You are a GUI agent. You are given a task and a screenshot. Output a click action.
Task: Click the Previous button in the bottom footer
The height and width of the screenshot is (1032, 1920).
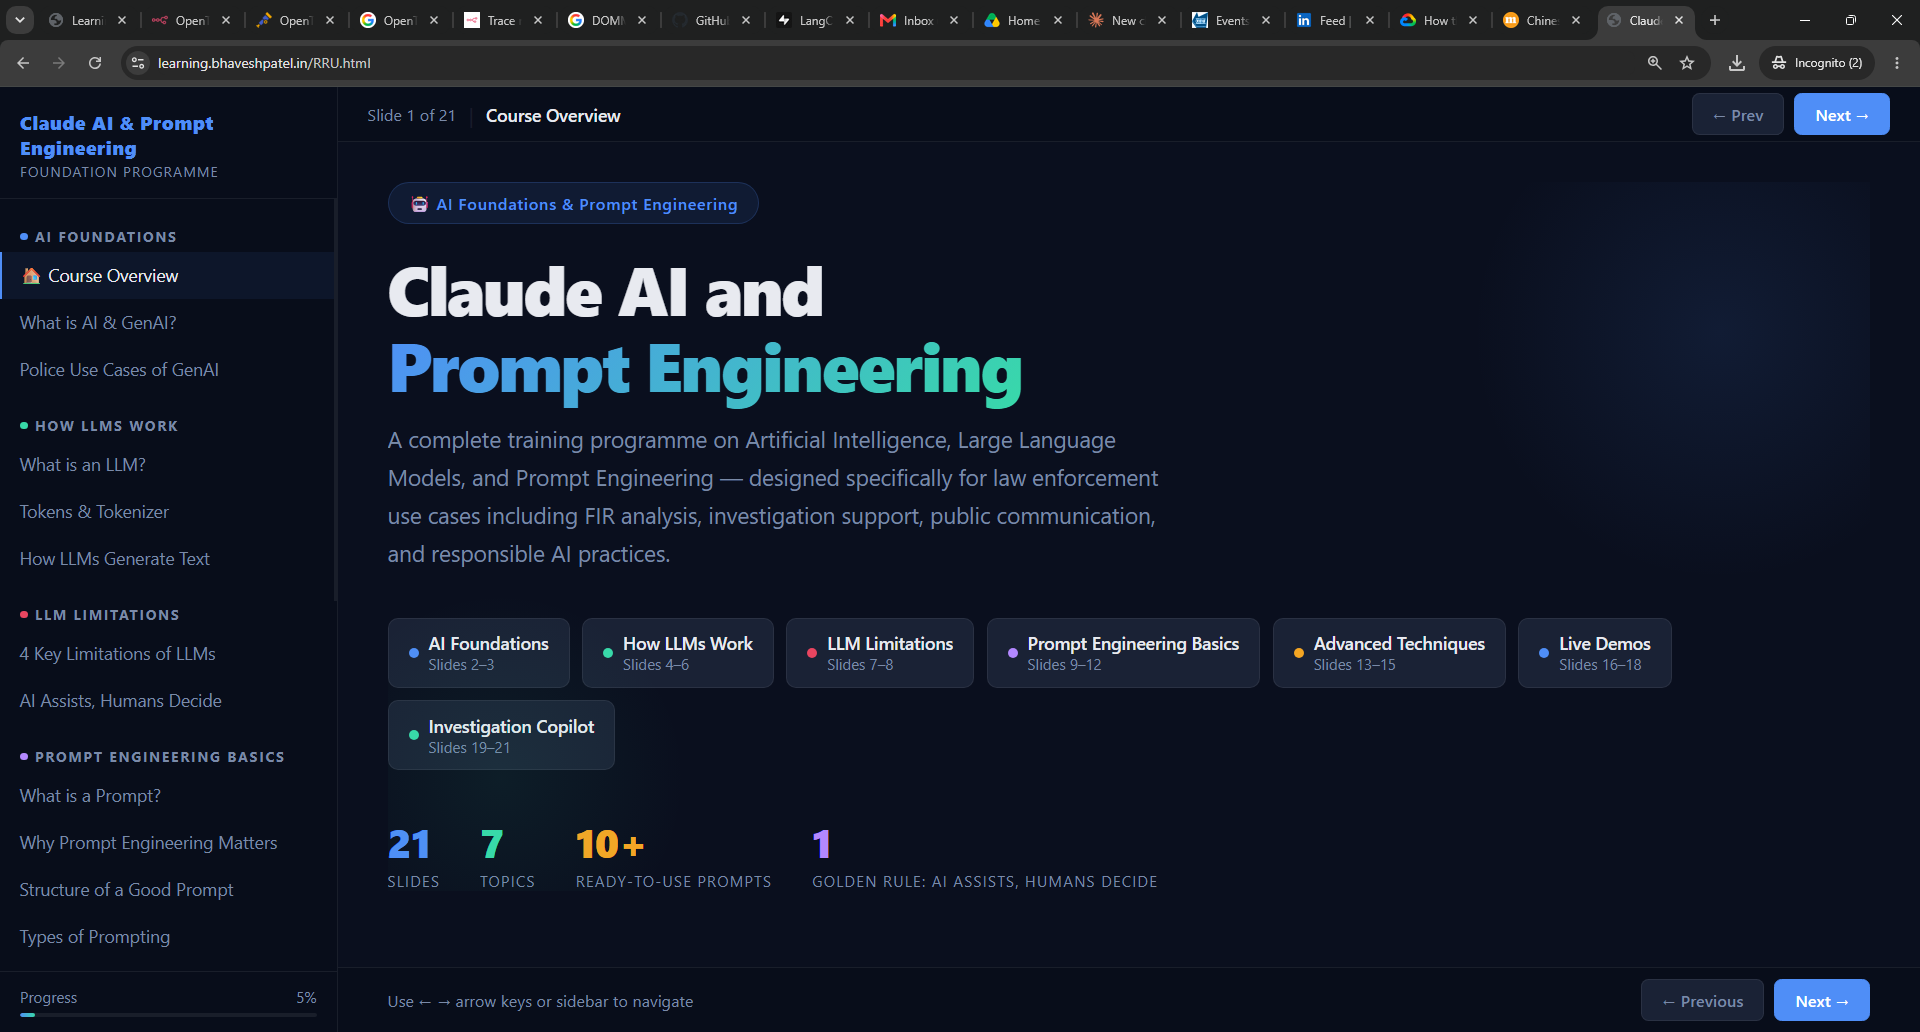click(x=1702, y=1001)
